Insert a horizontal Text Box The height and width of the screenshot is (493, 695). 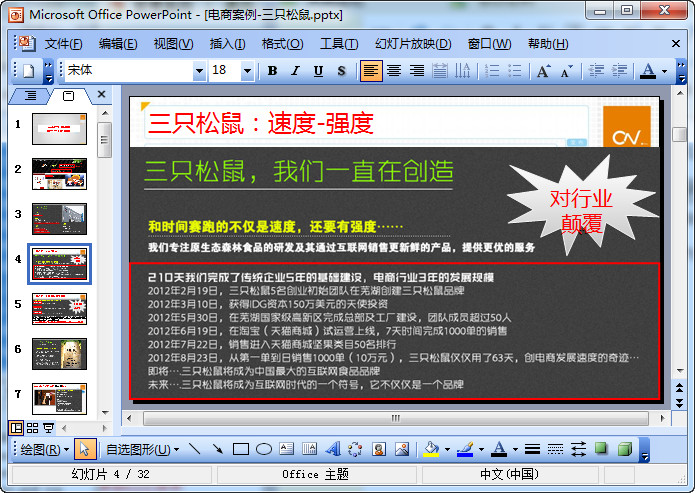click(287, 450)
